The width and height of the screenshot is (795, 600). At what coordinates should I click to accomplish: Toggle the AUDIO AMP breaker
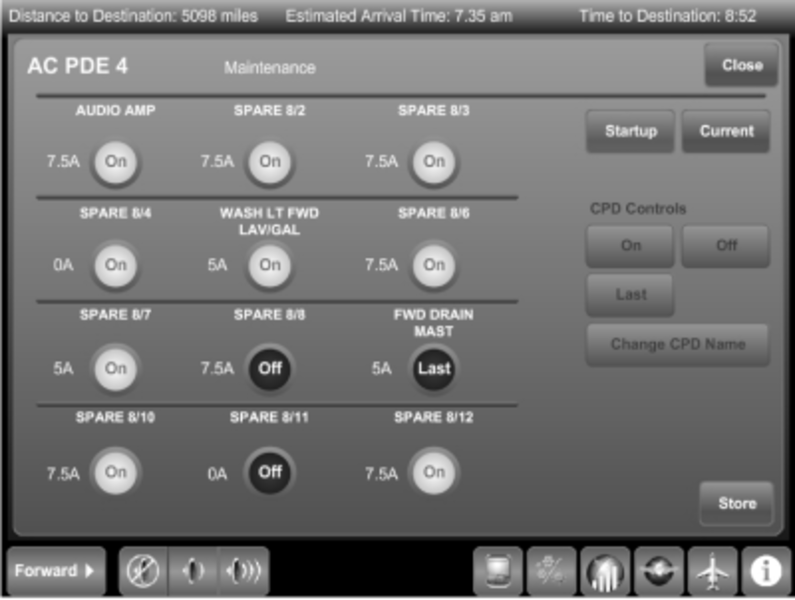pos(116,162)
